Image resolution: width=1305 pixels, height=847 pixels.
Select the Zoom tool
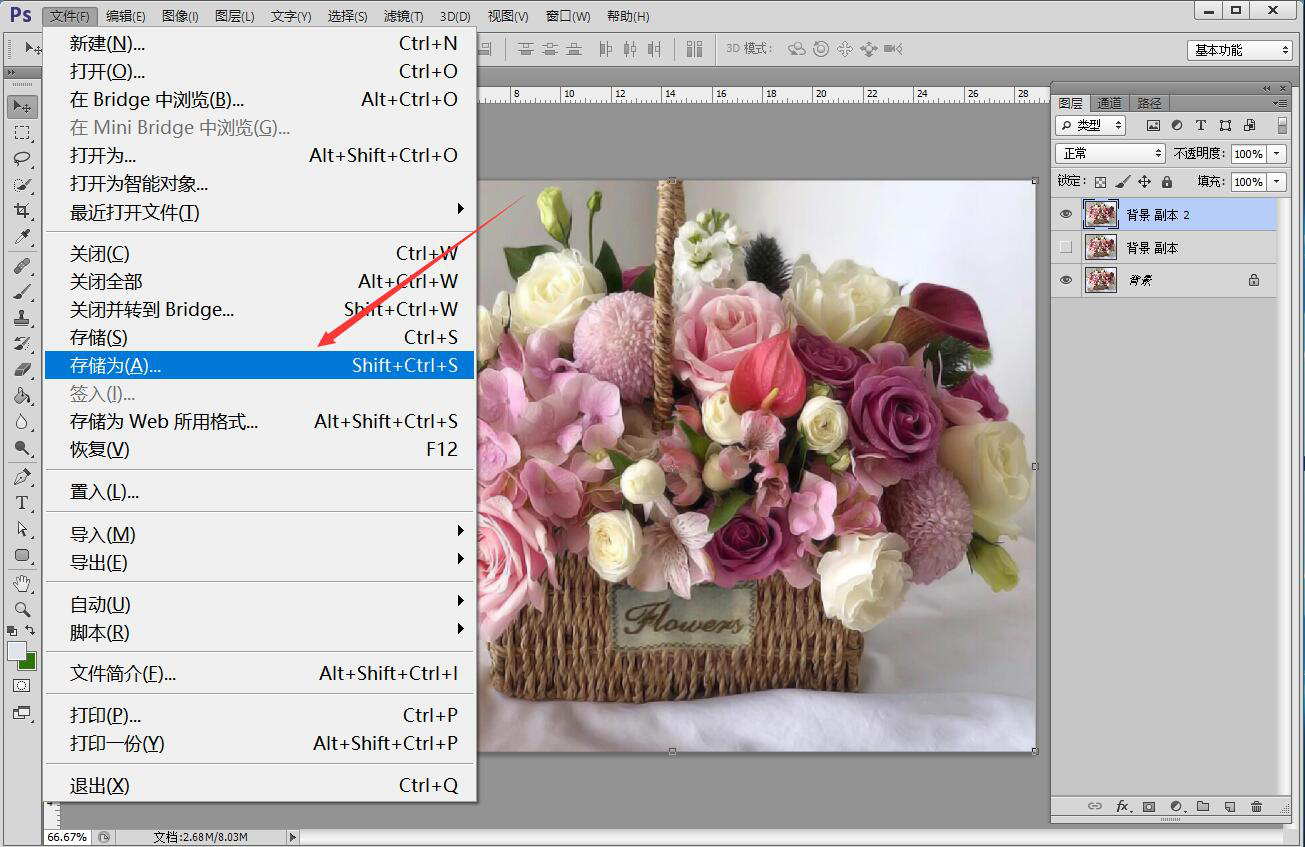tap(22, 609)
